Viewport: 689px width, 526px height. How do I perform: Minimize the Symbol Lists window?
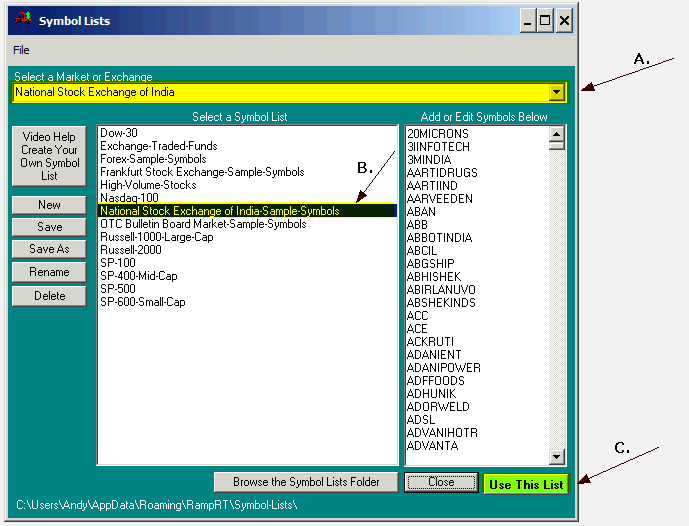527,21
